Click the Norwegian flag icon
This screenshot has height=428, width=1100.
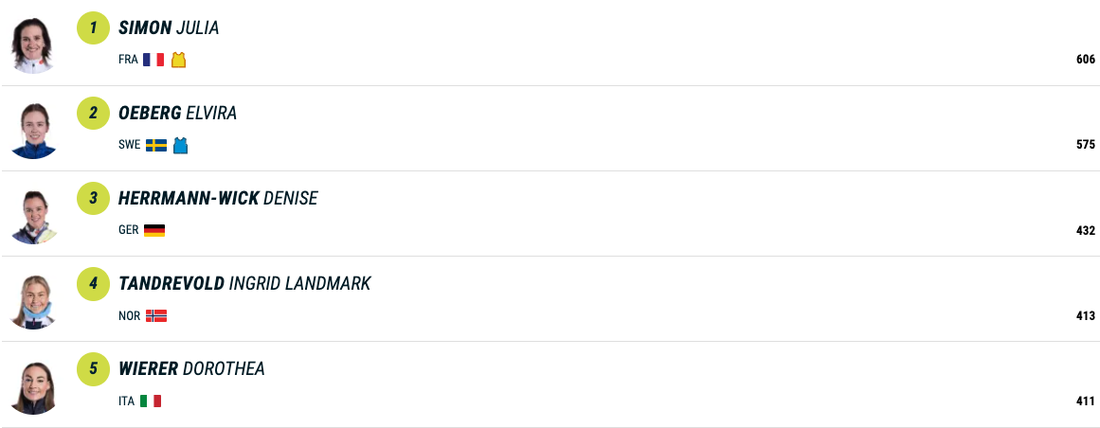coord(156,316)
